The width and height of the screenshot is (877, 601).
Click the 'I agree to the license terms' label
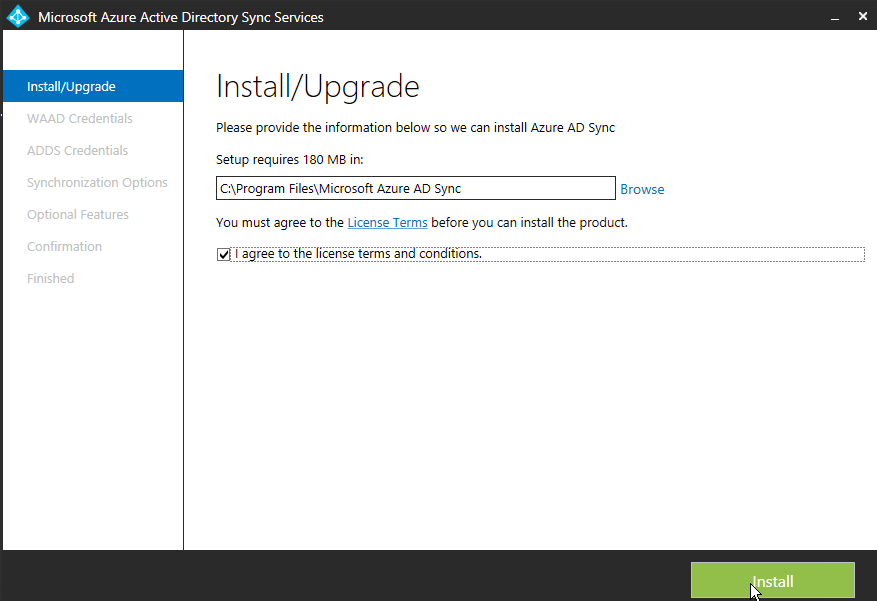(x=357, y=254)
